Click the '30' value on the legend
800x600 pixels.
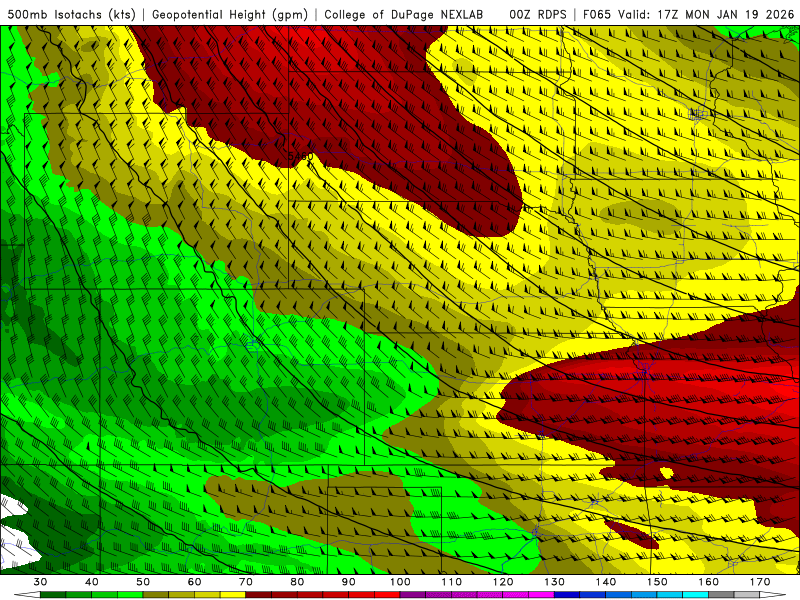pyautogui.click(x=40, y=582)
